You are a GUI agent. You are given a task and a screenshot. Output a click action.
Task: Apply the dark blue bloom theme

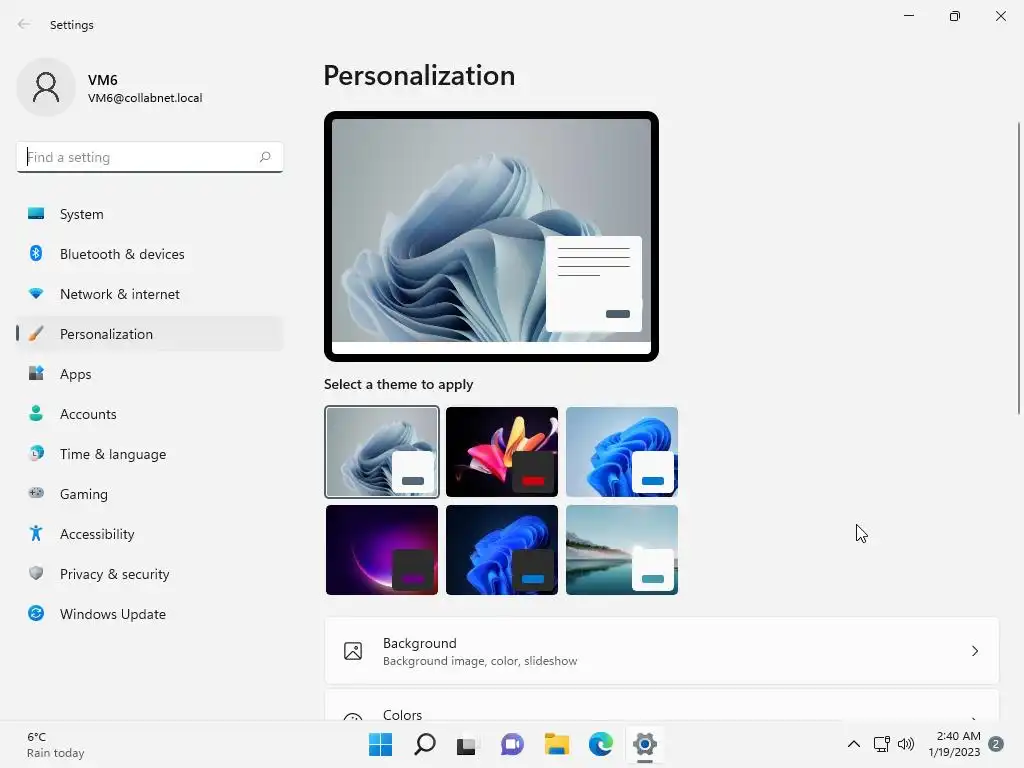(502, 550)
